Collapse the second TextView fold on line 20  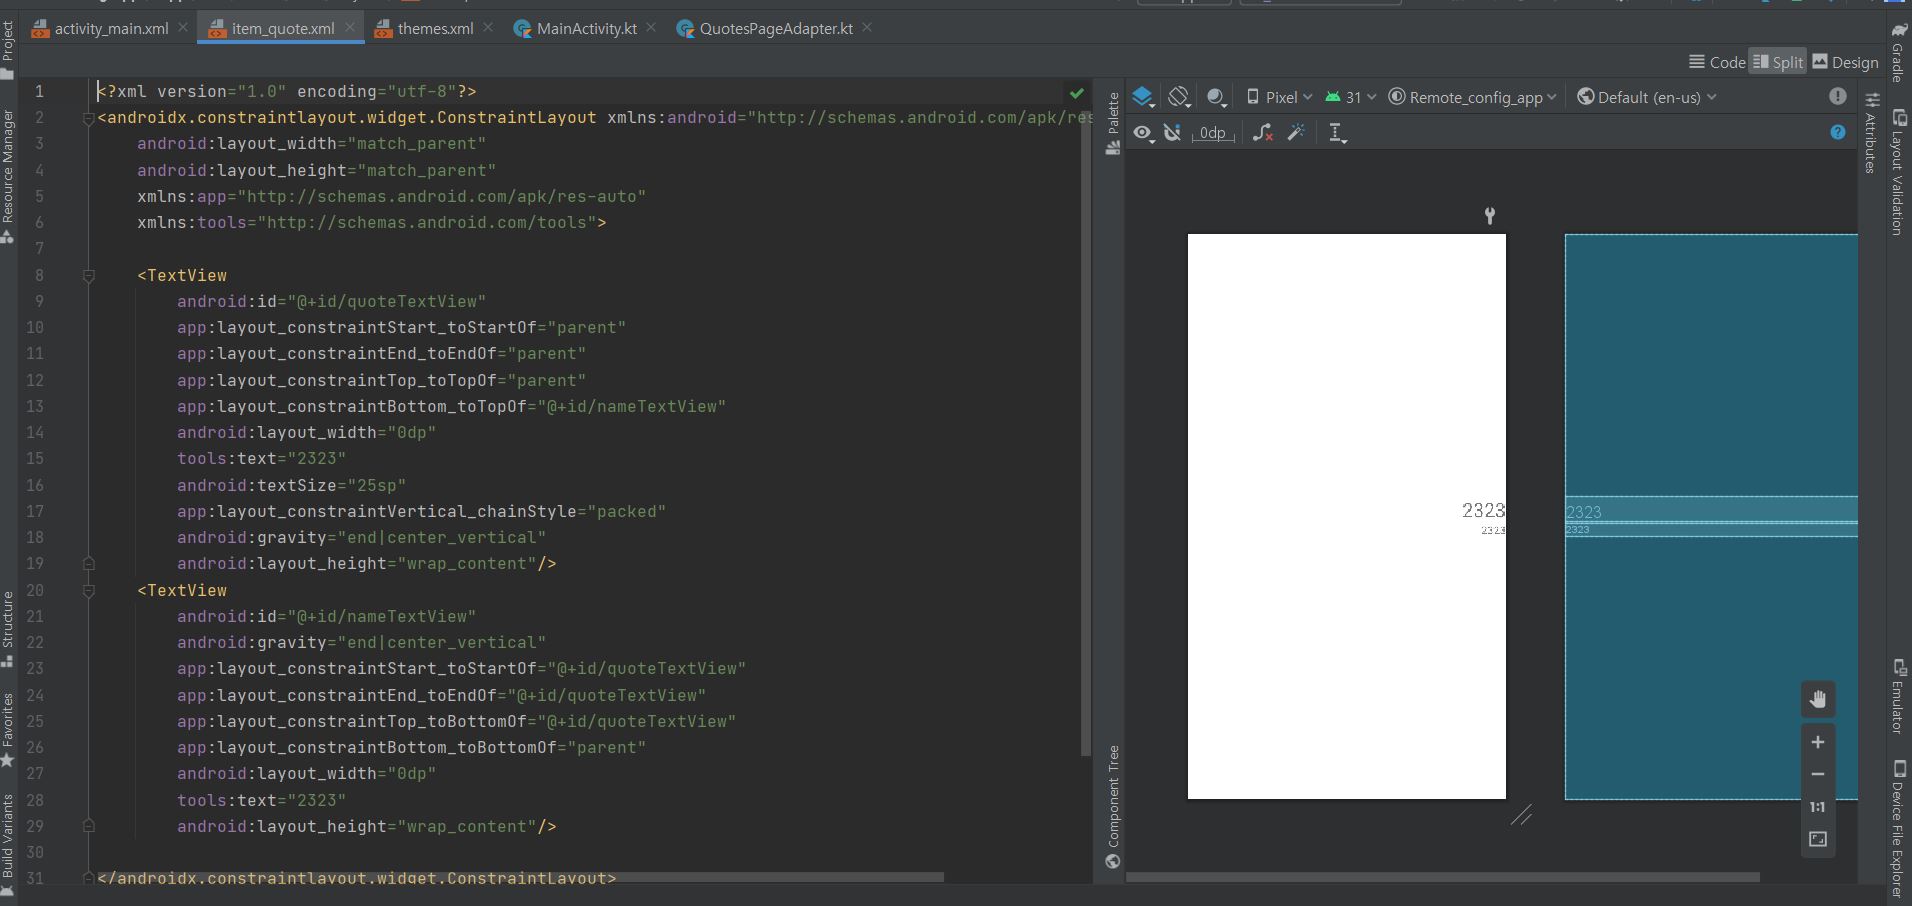tap(88, 590)
